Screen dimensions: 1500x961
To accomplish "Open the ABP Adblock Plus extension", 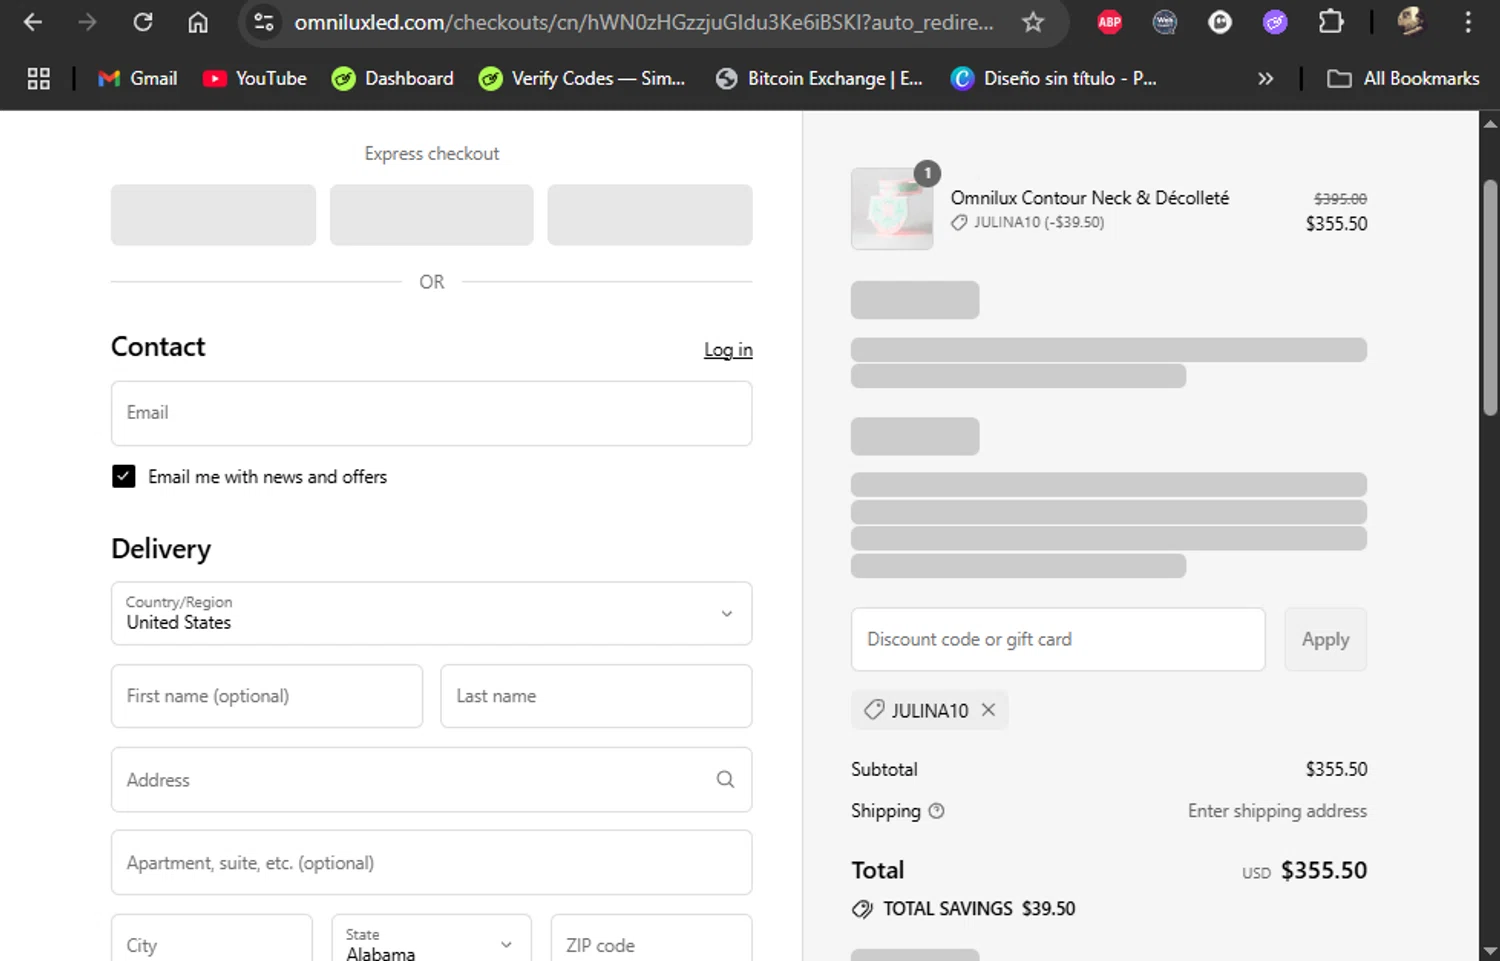I will pos(1110,22).
